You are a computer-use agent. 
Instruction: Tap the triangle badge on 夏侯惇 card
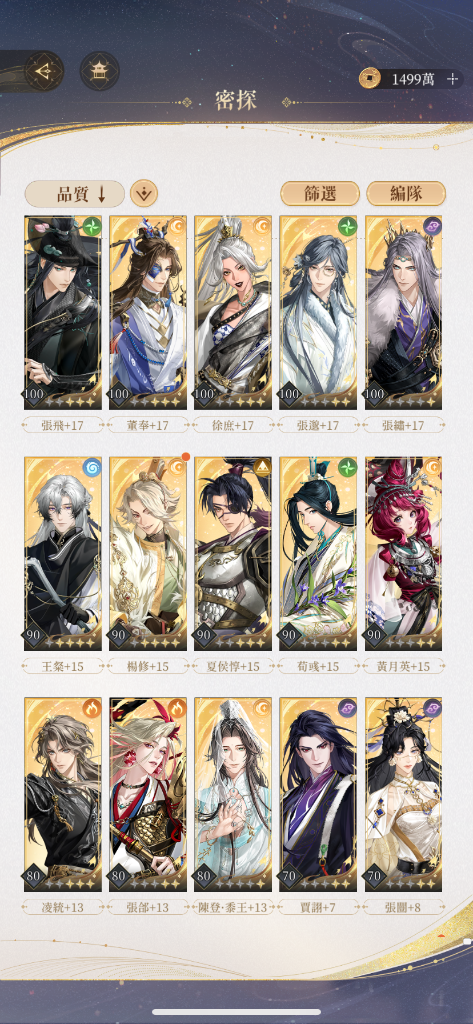pos(262,467)
